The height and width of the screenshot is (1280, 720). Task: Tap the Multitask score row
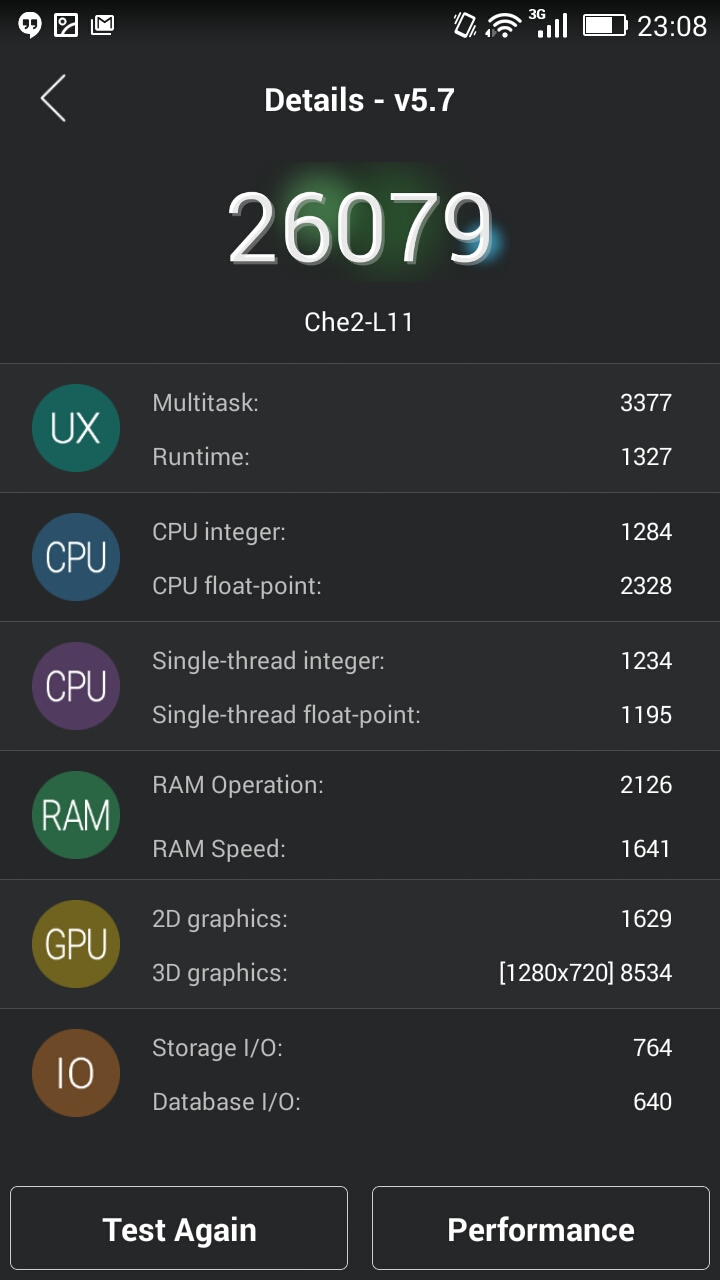point(412,403)
